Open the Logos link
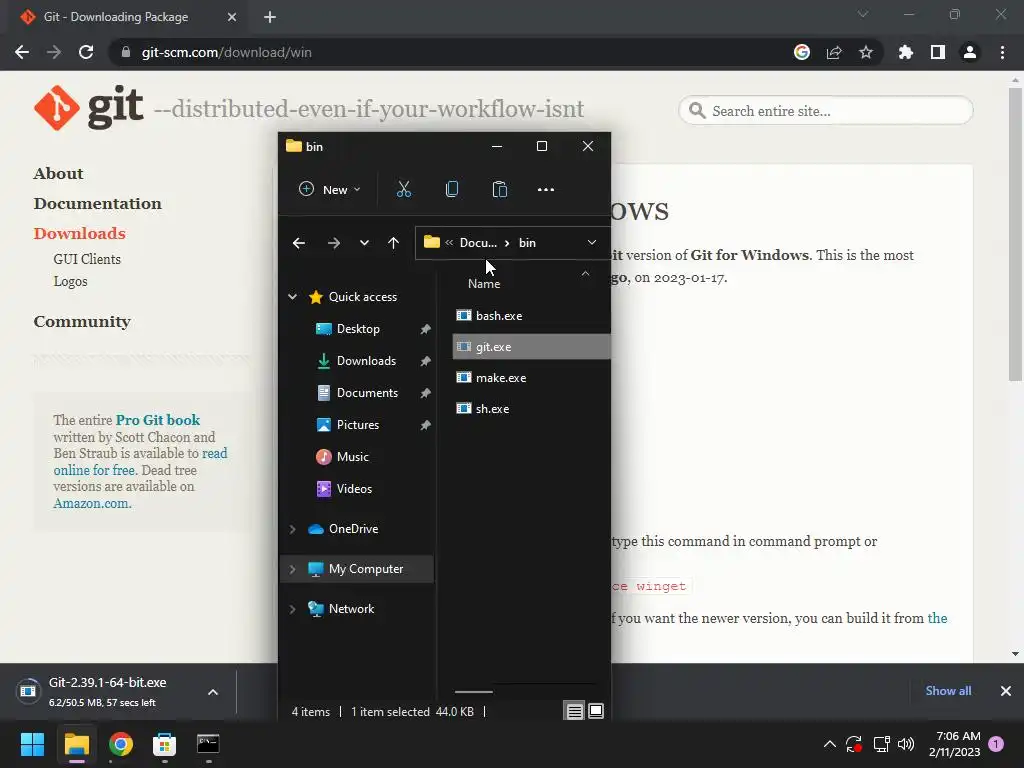The width and height of the screenshot is (1024, 768). coord(71,281)
